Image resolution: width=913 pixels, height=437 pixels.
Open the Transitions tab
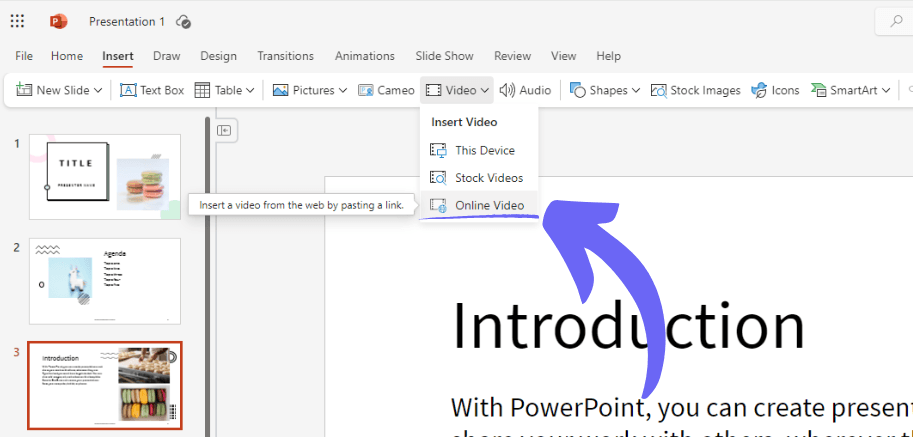coord(285,56)
